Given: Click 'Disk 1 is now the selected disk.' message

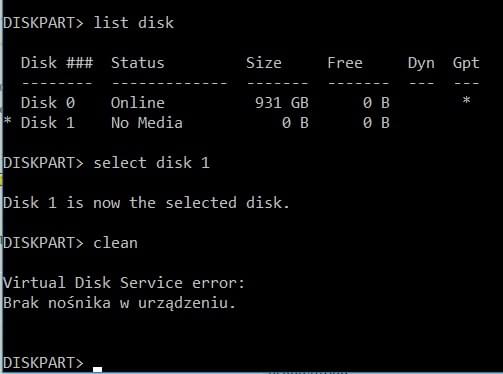Looking at the screenshot, I should click(x=146, y=203).
